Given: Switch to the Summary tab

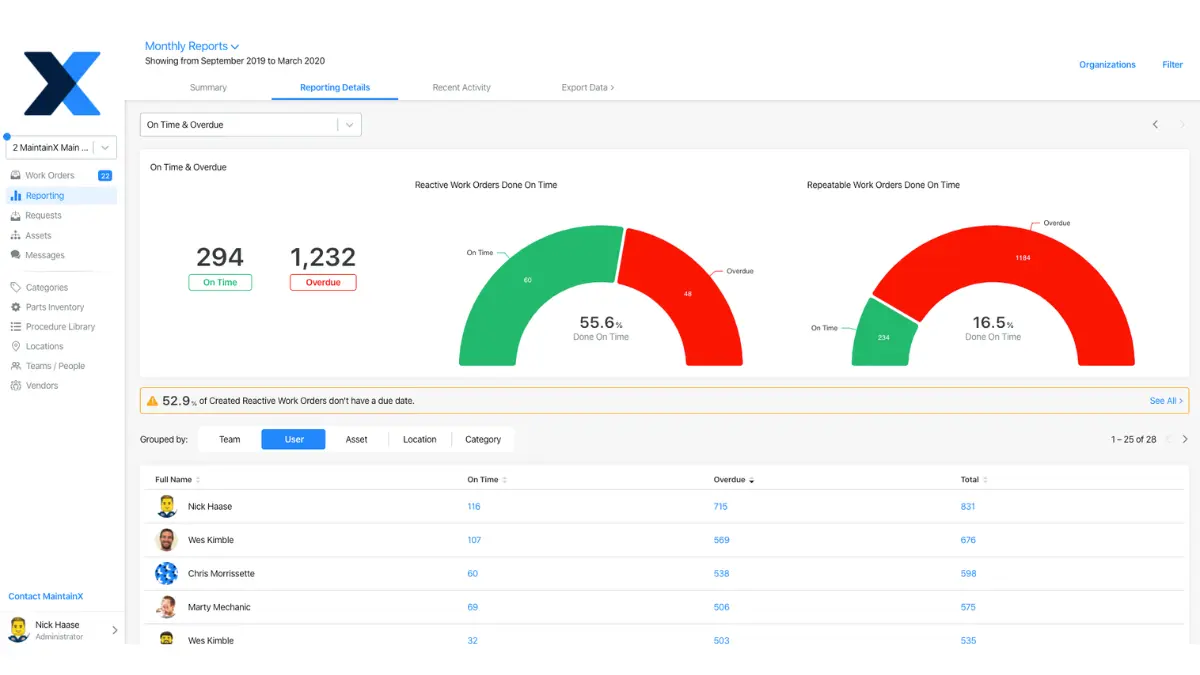Looking at the screenshot, I should point(208,87).
